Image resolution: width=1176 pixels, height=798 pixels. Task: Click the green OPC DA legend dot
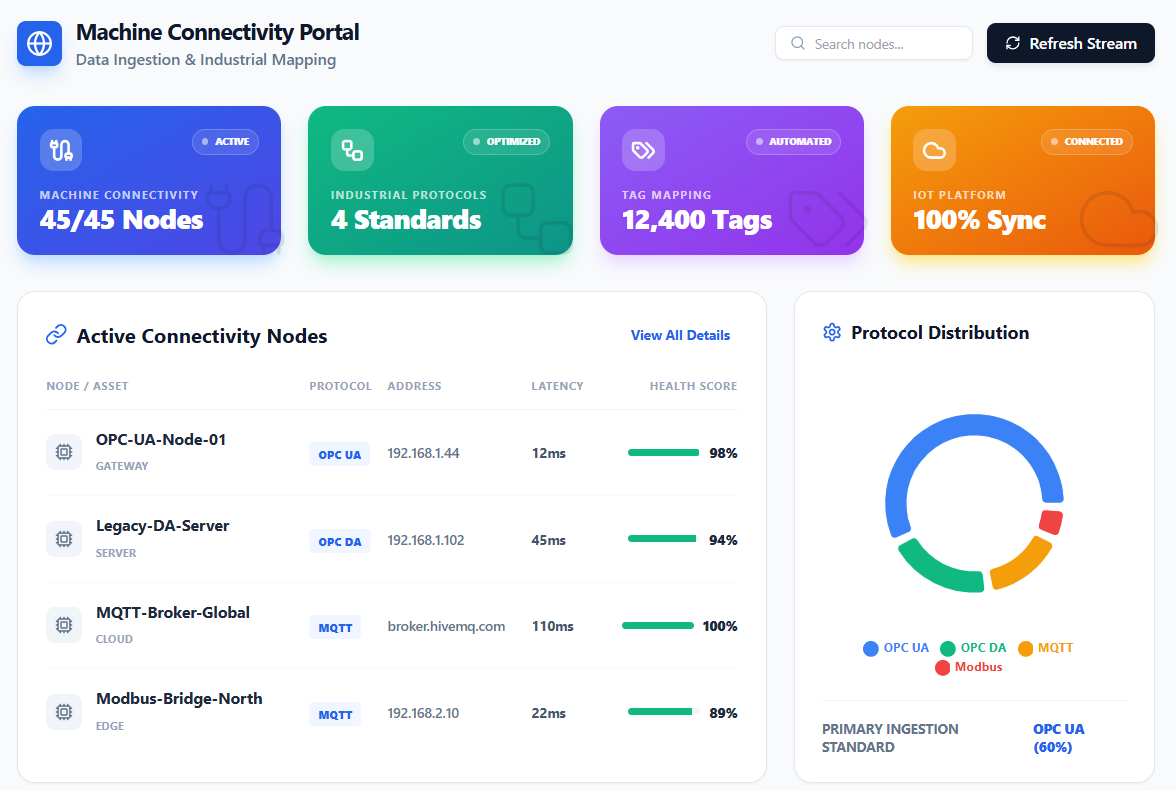[x=948, y=649]
